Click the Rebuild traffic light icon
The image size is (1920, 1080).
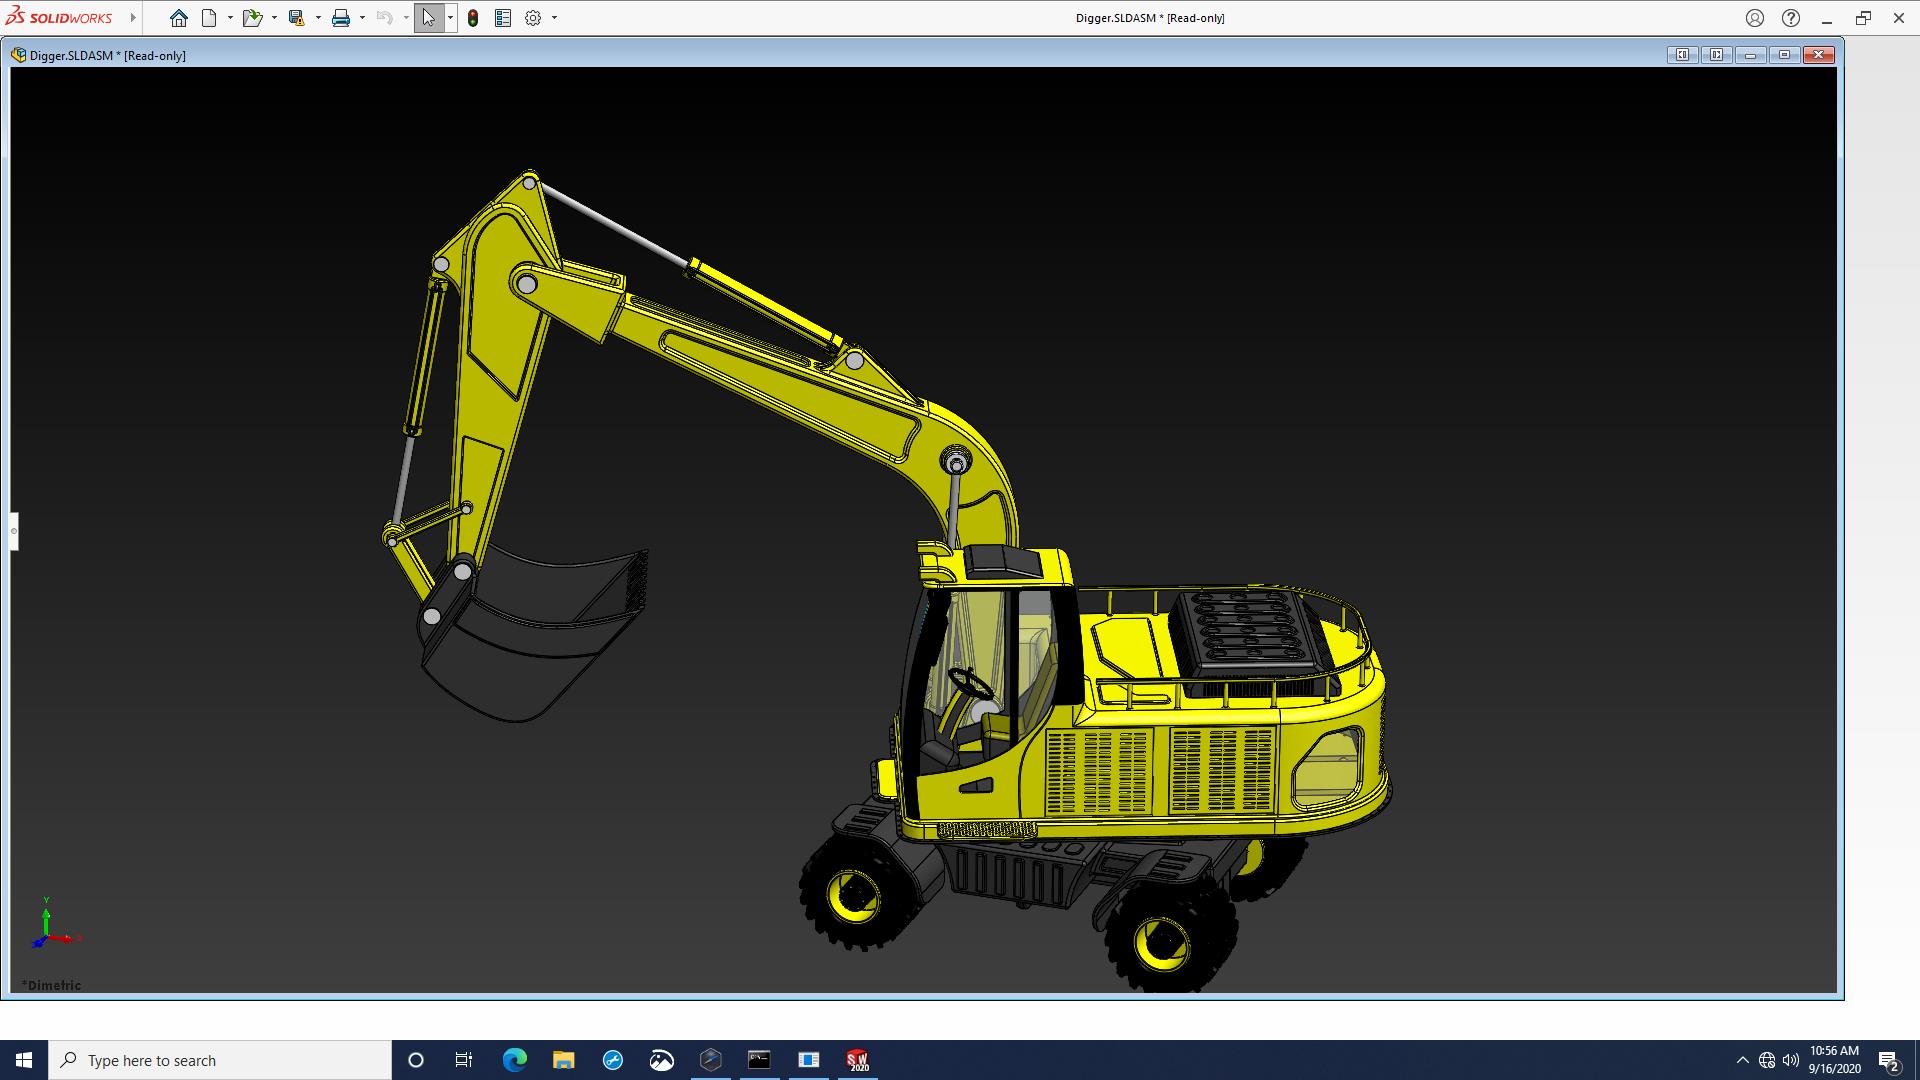473,18
